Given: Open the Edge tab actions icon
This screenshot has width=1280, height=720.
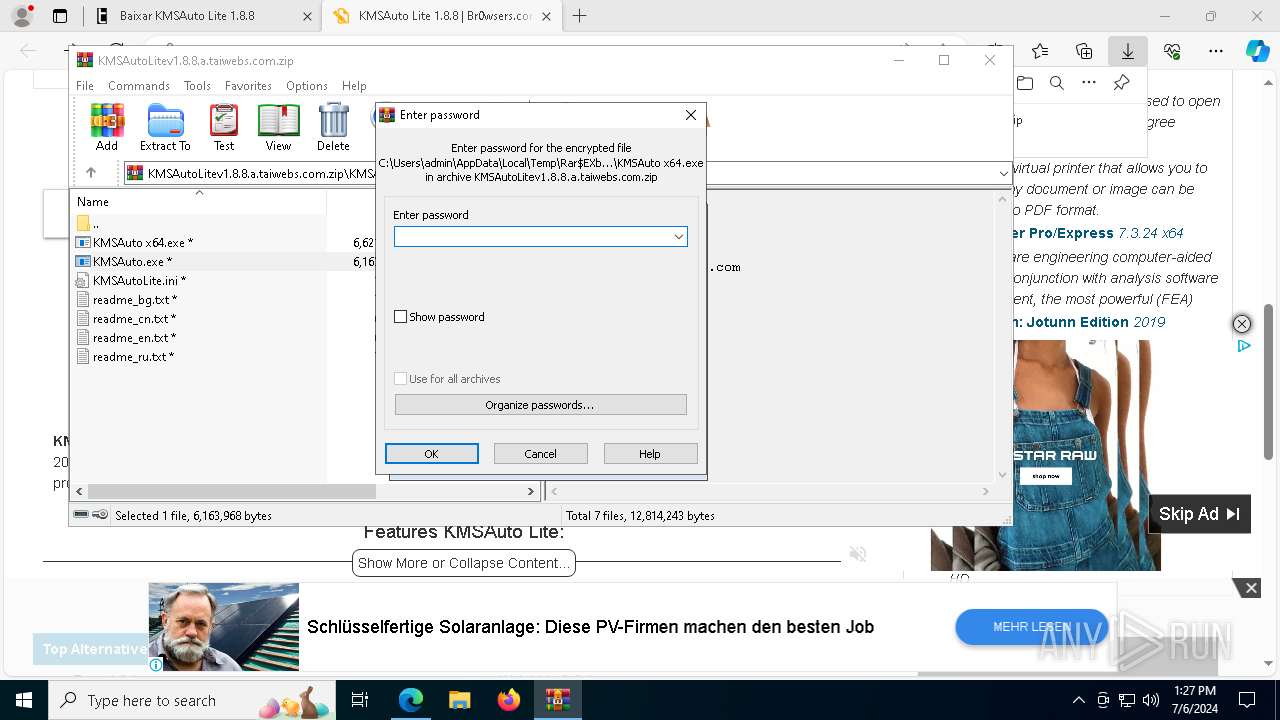Looking at the screenshot, I should pyautogui.click(x=60, y=16).
